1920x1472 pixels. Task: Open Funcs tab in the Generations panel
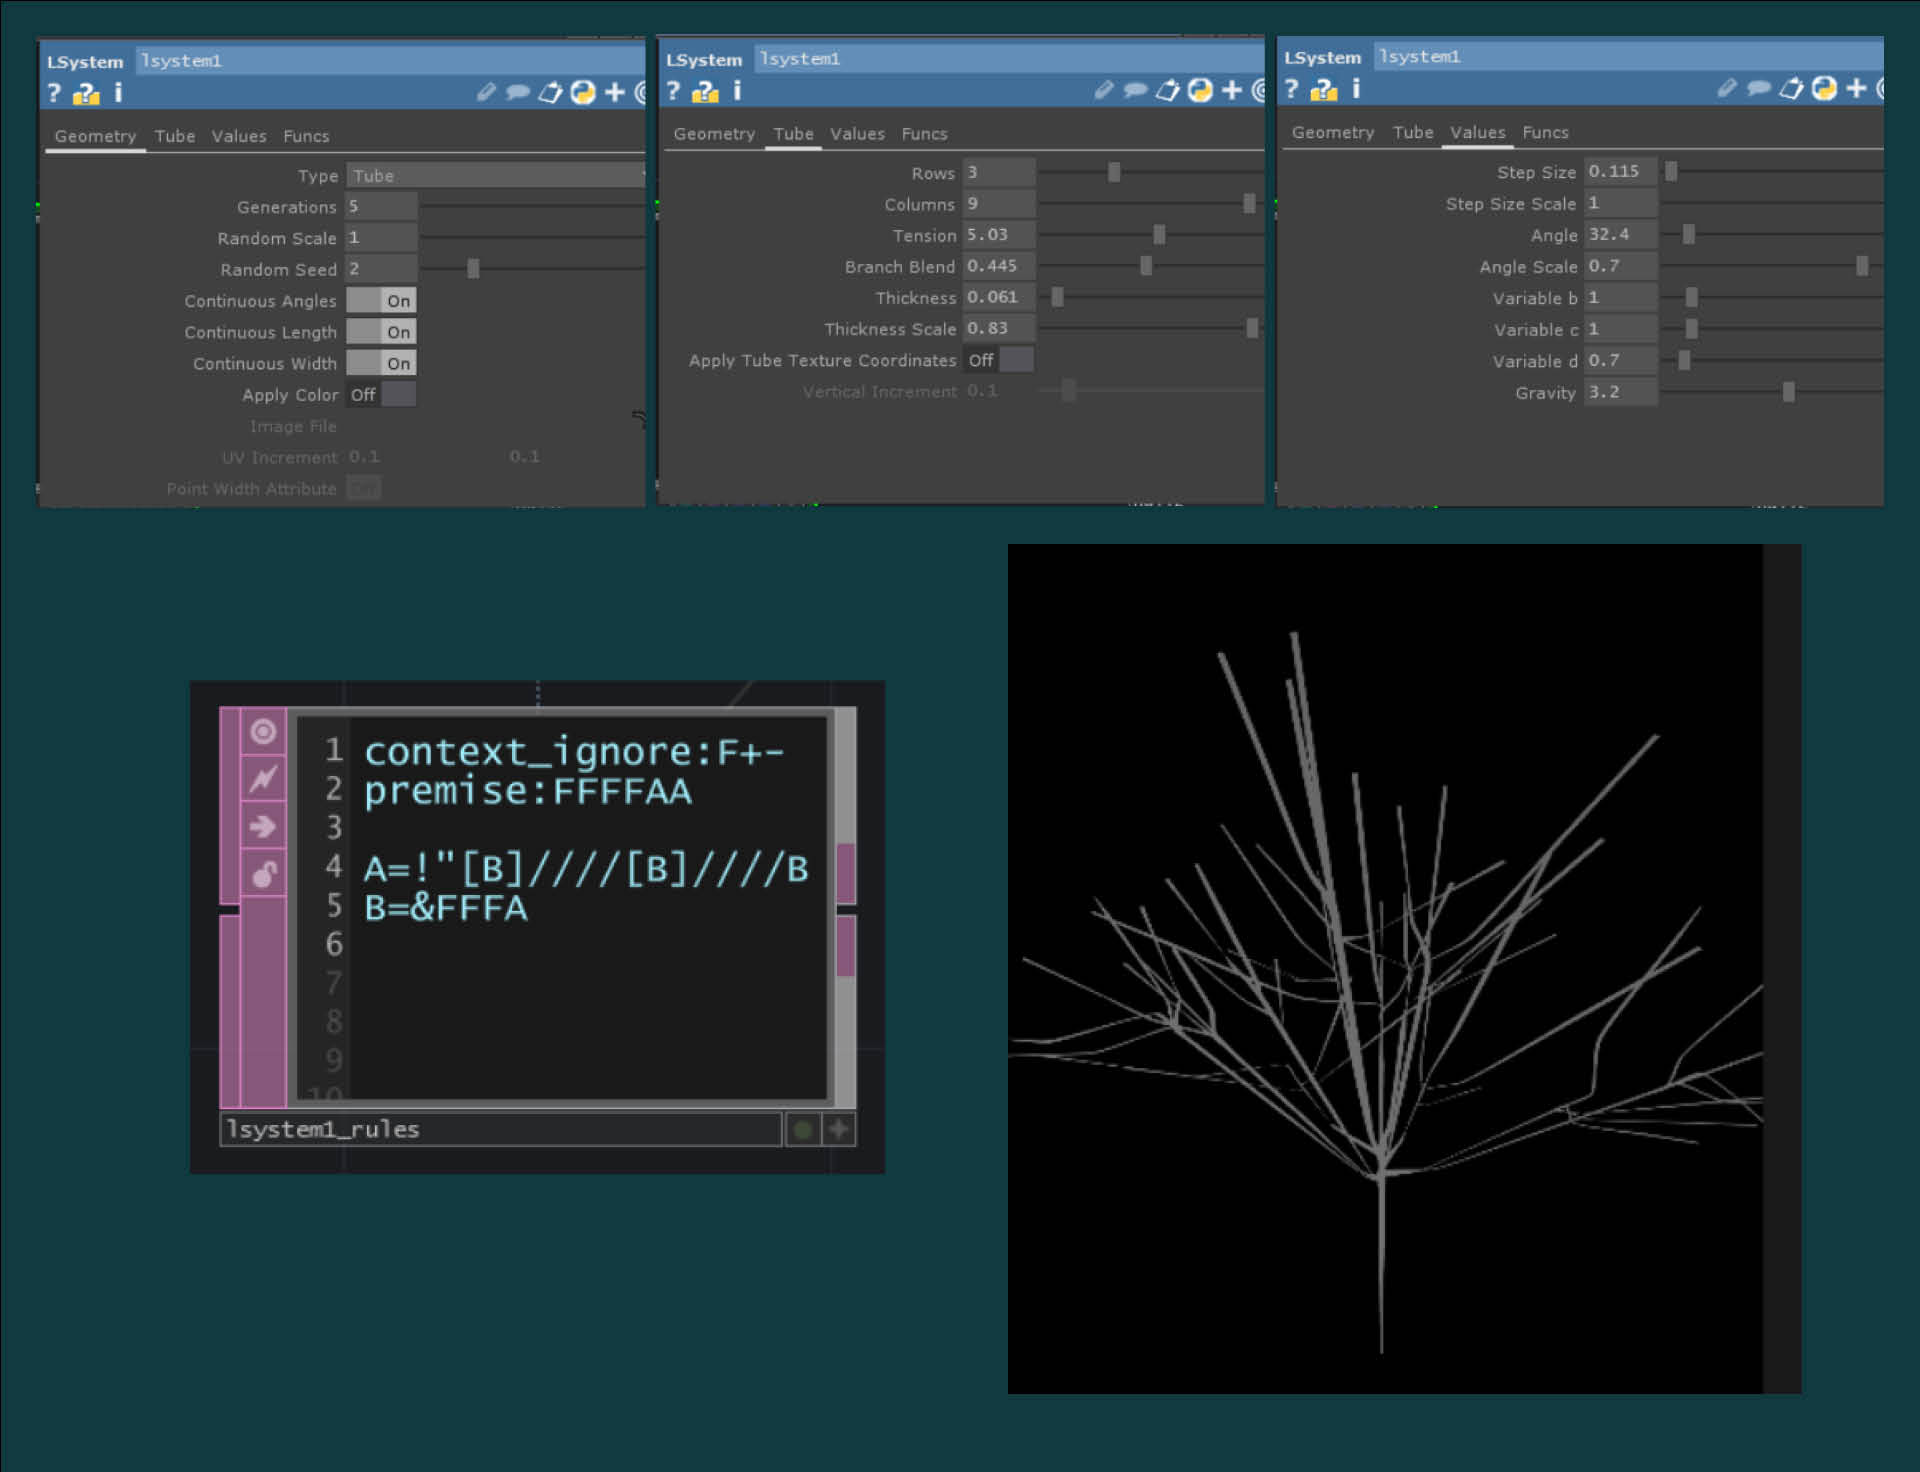[306, 136]
